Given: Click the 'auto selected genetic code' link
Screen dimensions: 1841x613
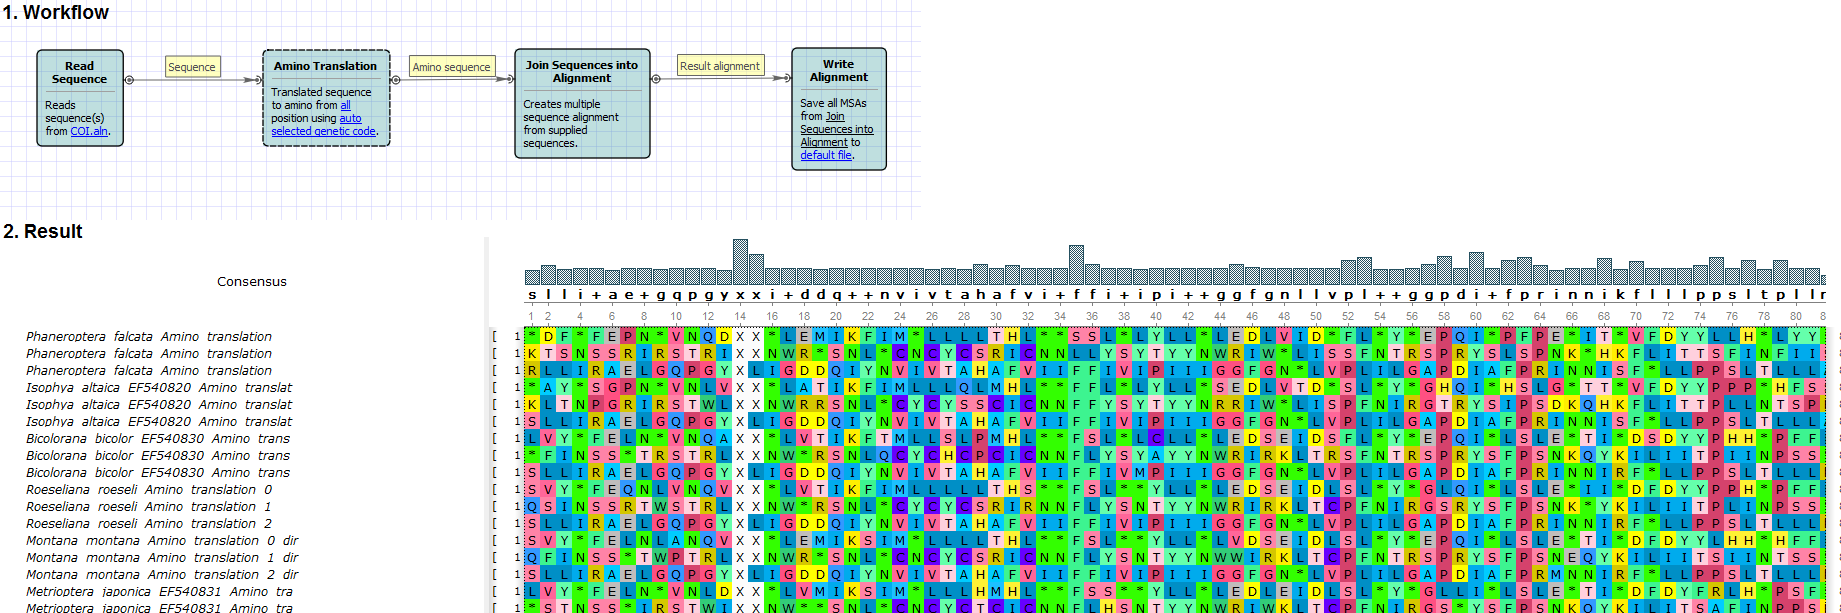Looking at the screenshot, I should (323, 131).
